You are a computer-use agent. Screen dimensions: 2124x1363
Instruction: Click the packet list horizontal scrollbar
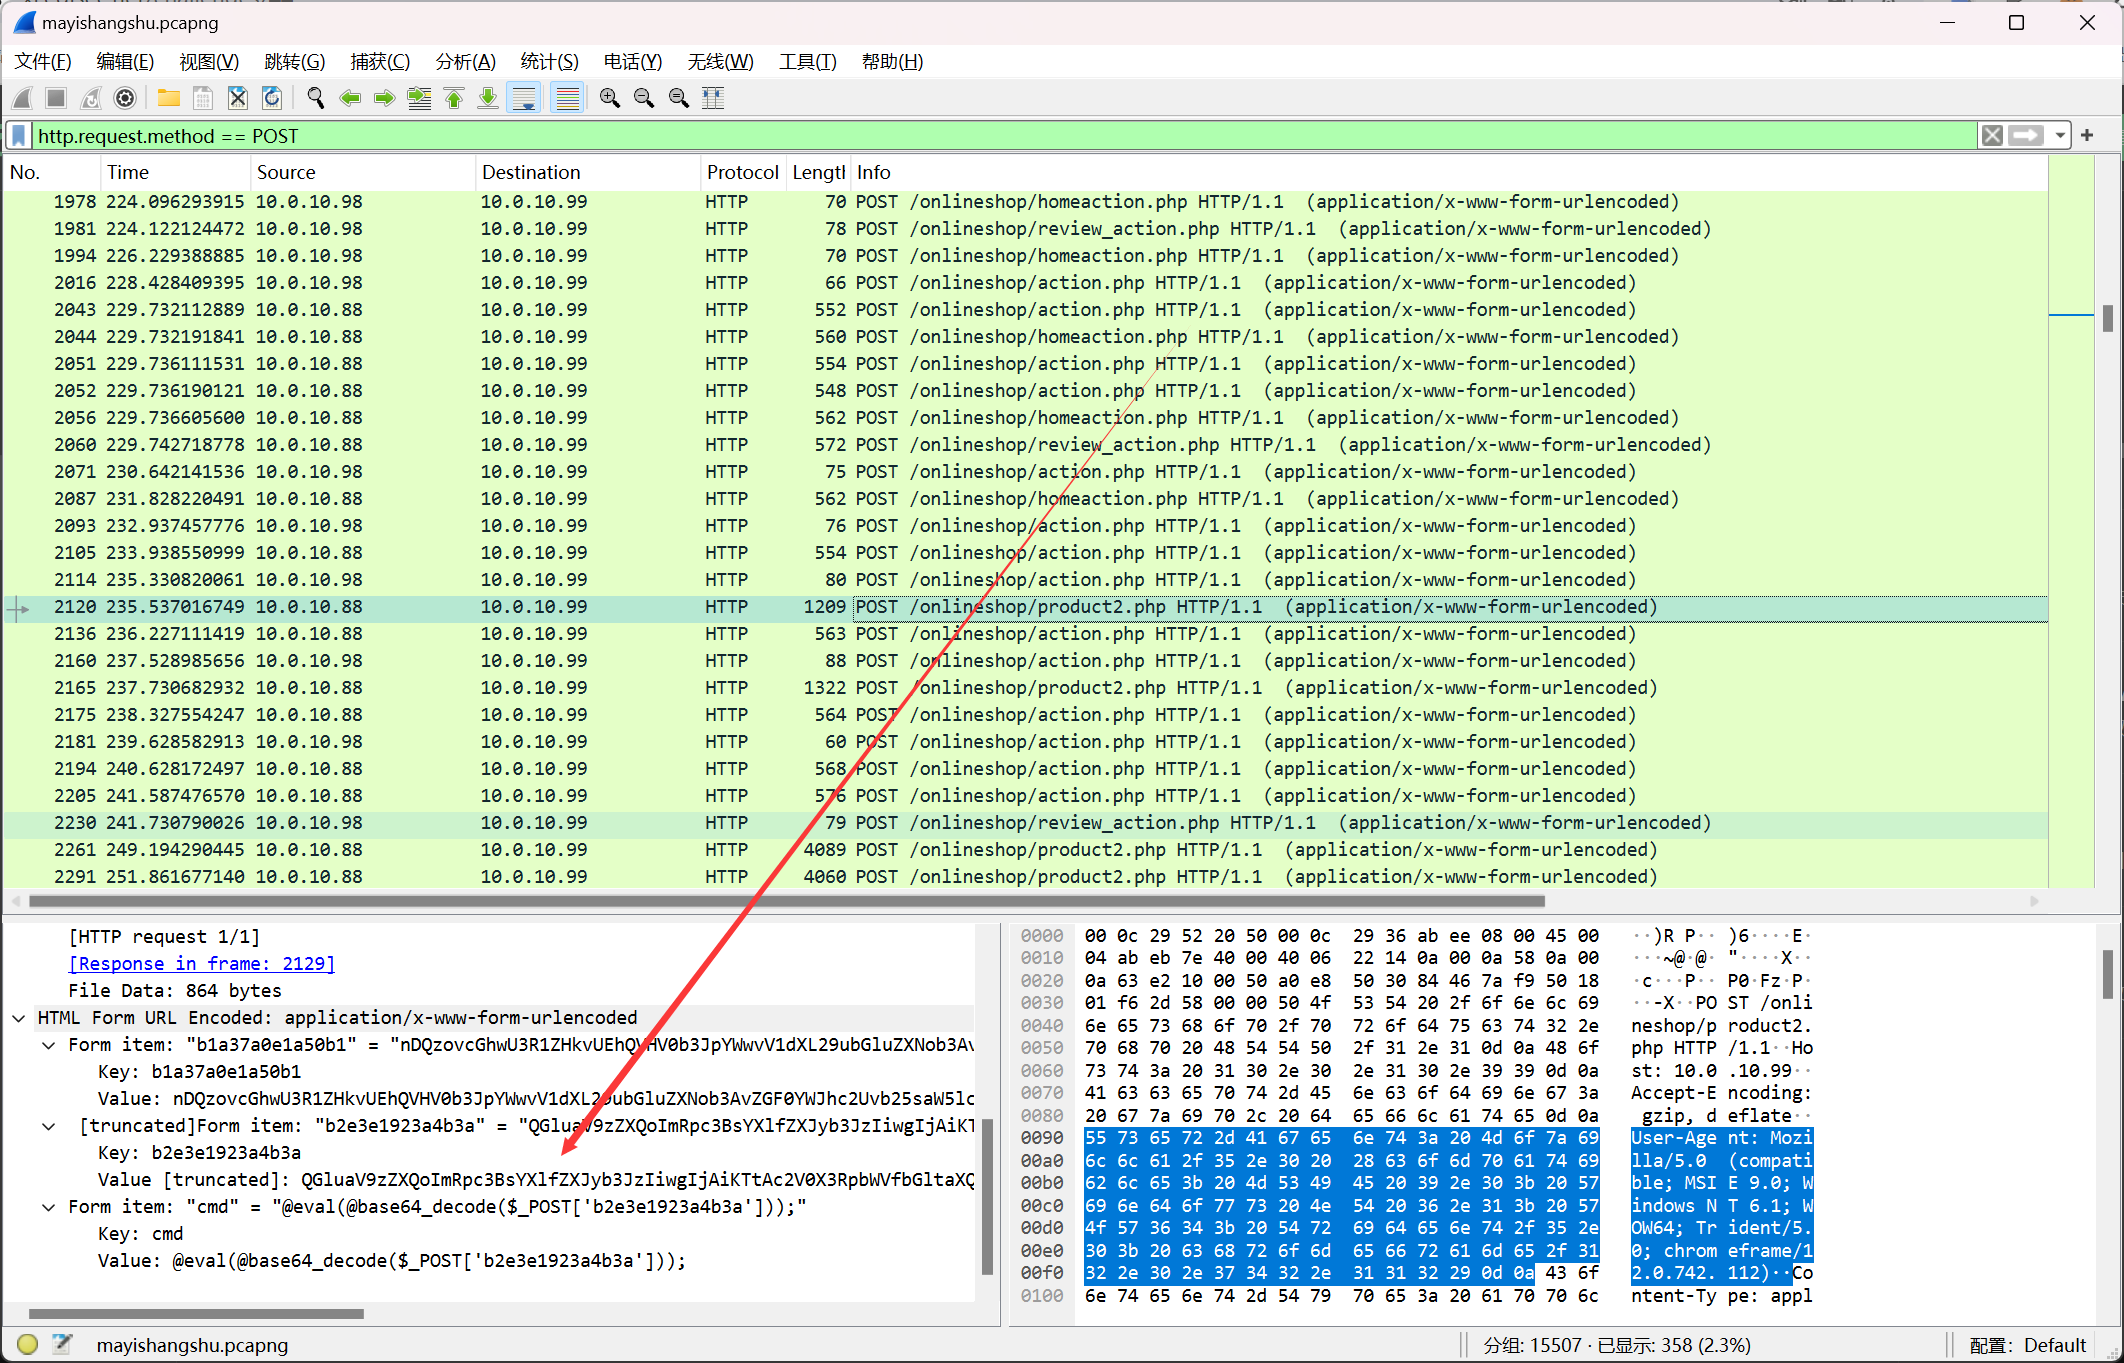[x=786, y=901]
